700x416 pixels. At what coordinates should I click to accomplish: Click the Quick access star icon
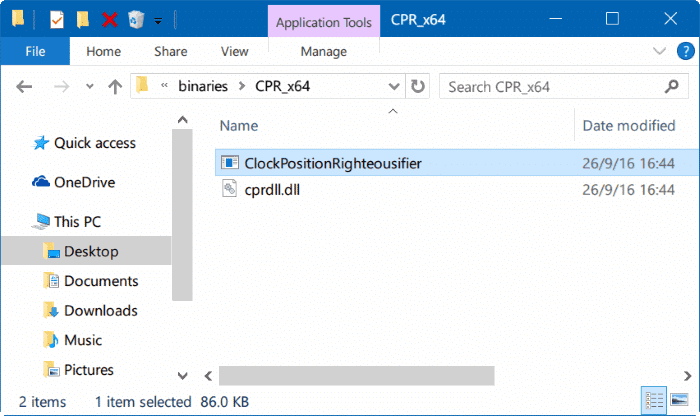pos(41,143)
